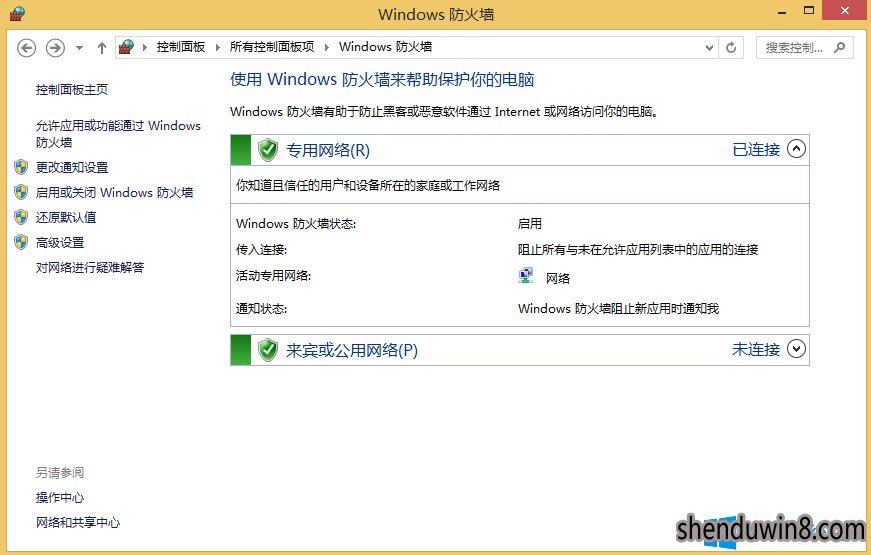
Task: Expand breadcrumb arrow after 控制面板
Action: tap(218, 47)
